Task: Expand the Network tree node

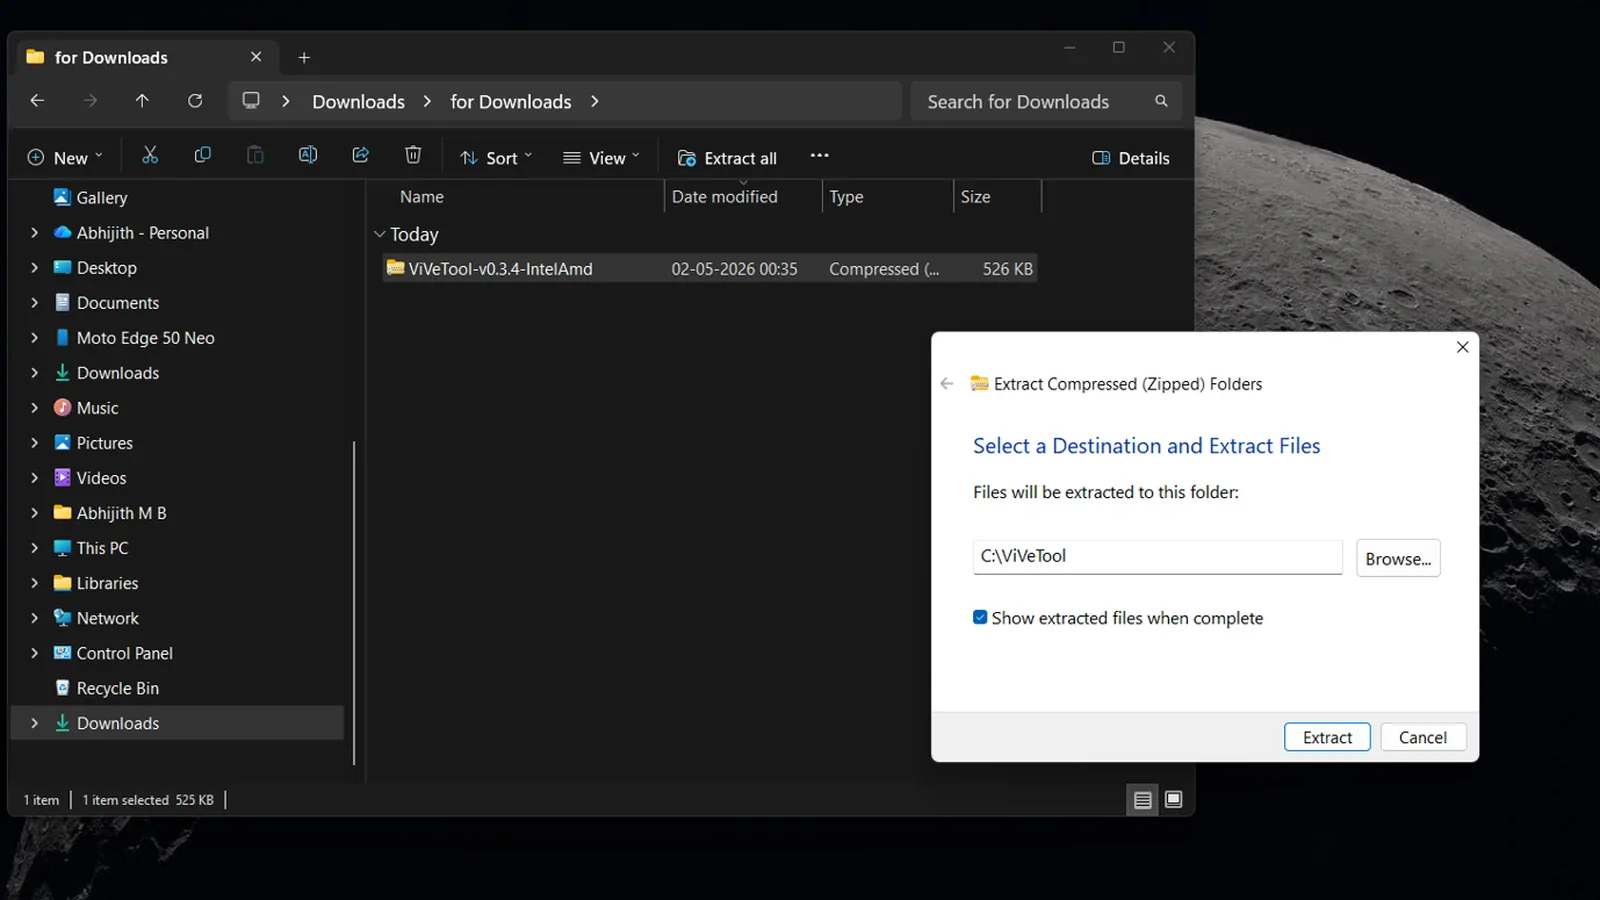Action: pyautogui.click(x=34, y=618)
